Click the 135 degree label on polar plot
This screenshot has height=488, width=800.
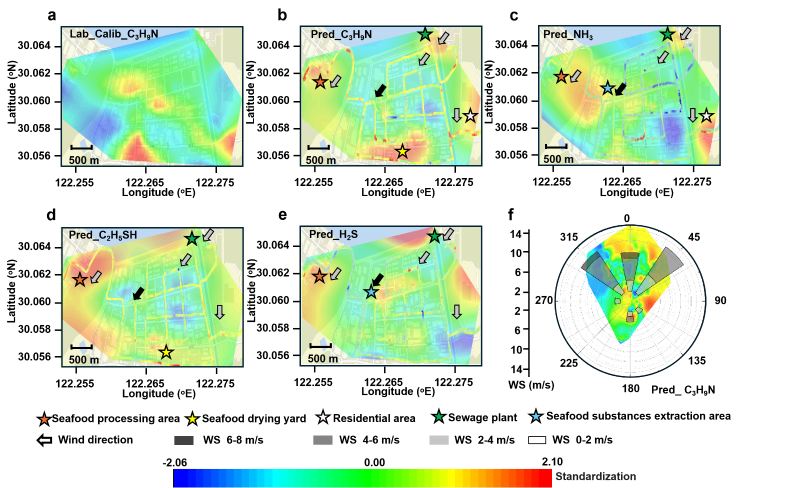point(697,360)
